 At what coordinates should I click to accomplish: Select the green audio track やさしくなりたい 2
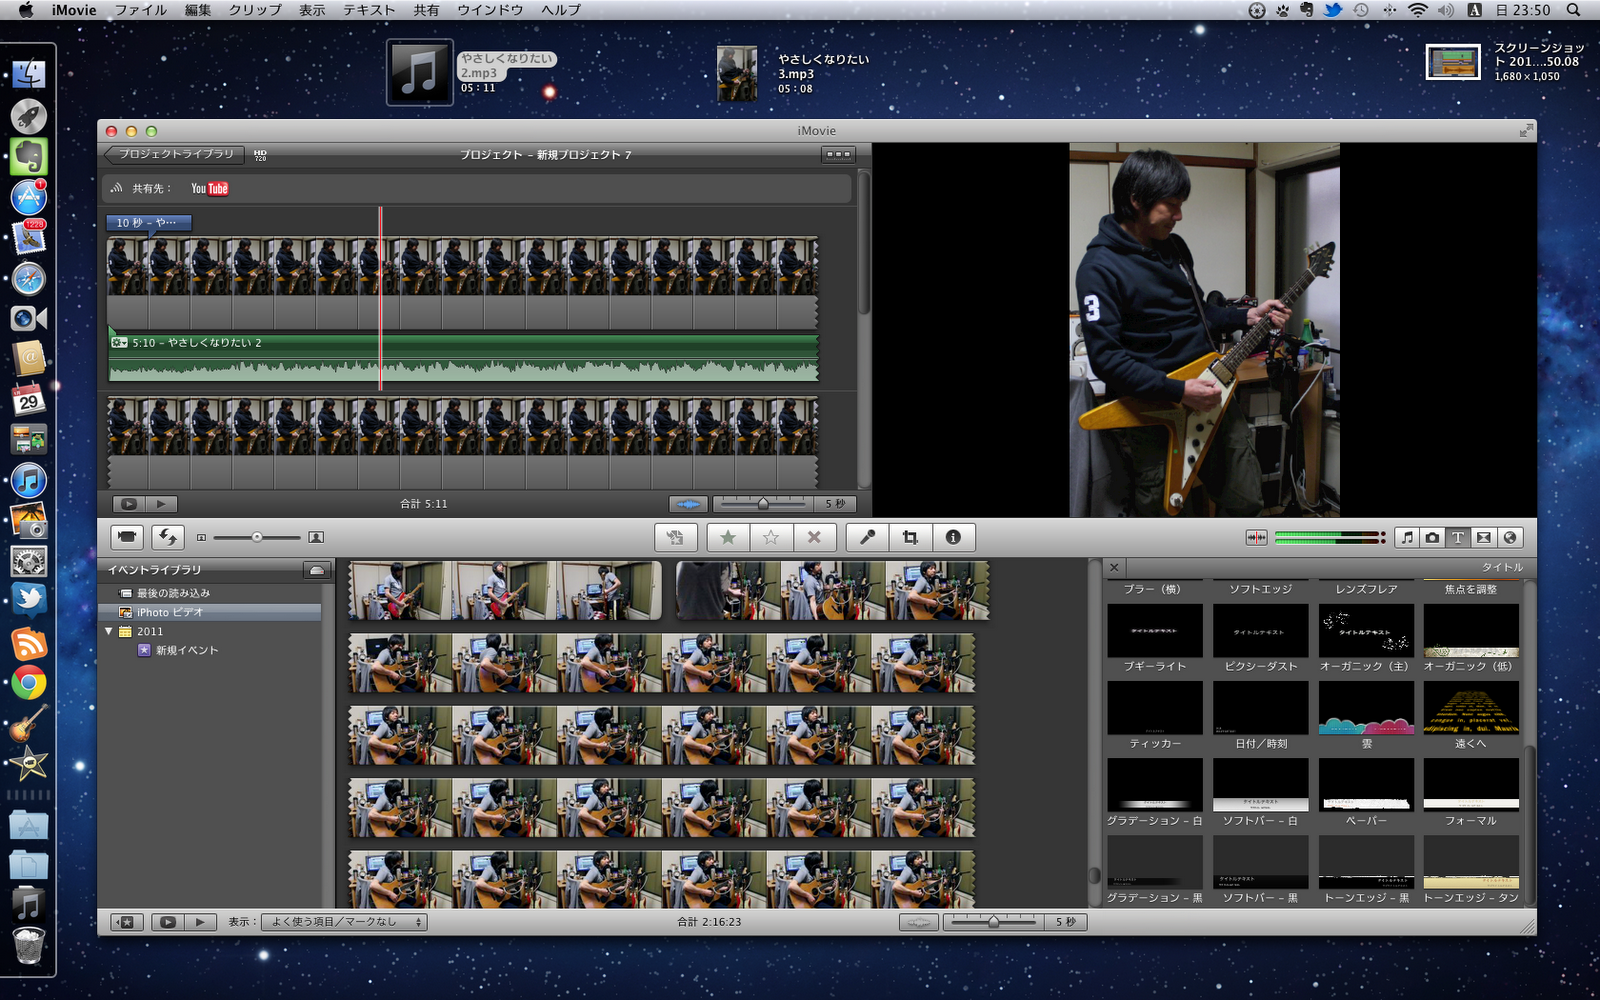point(463,357)
